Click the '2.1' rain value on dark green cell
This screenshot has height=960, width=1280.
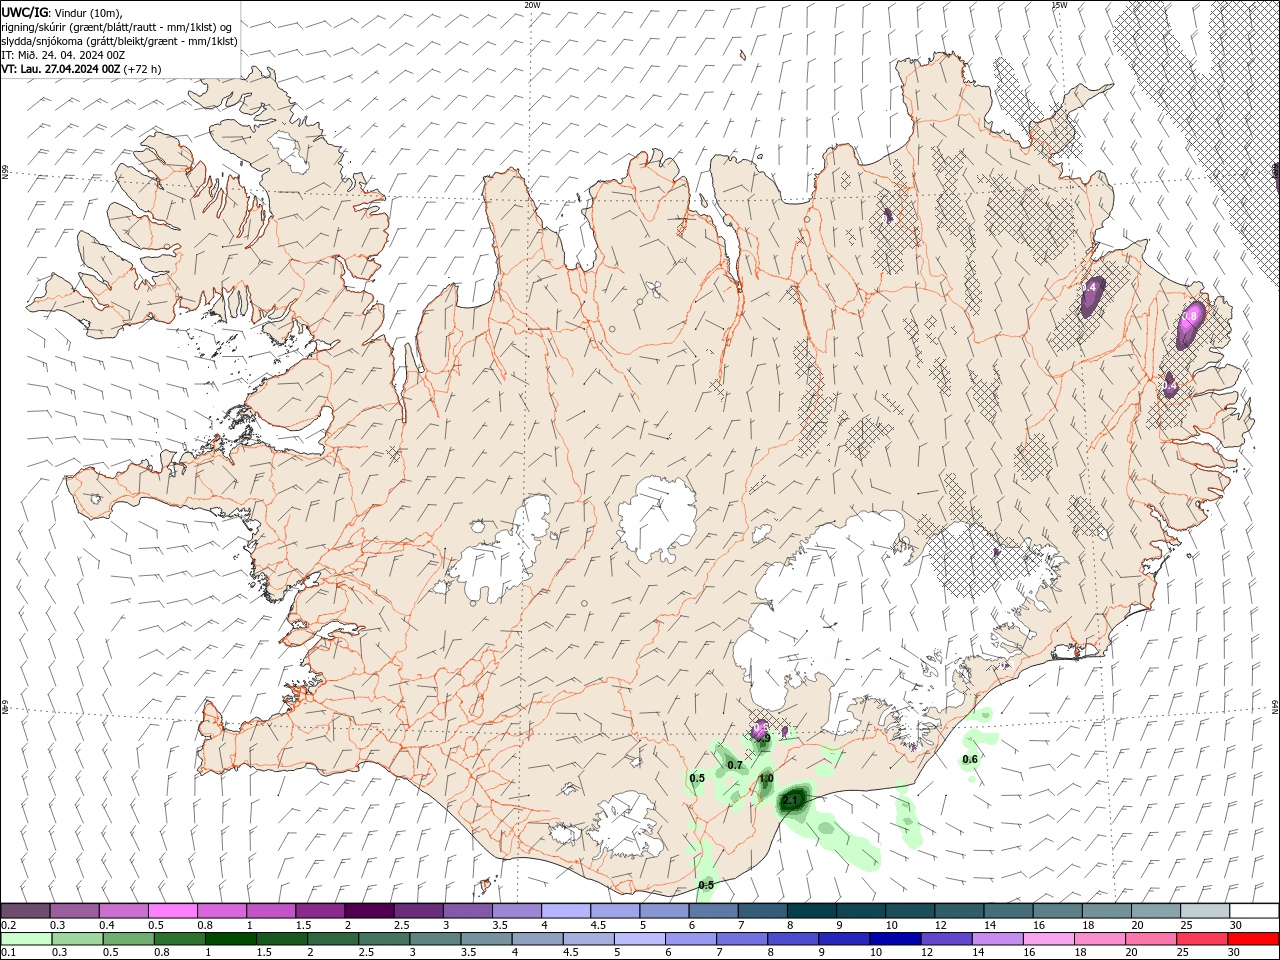click(x=790, y=801)
